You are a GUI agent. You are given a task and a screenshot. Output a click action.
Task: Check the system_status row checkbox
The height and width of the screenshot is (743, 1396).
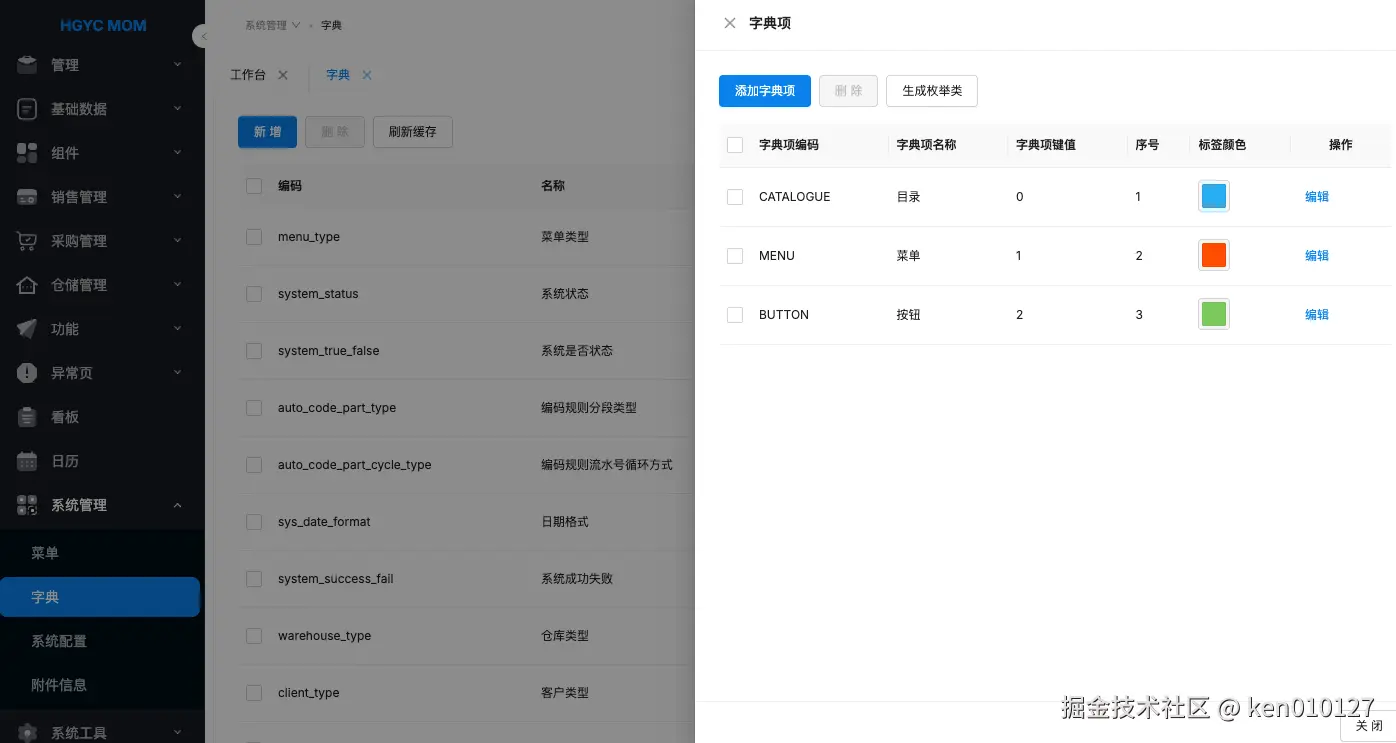(254, 294)
